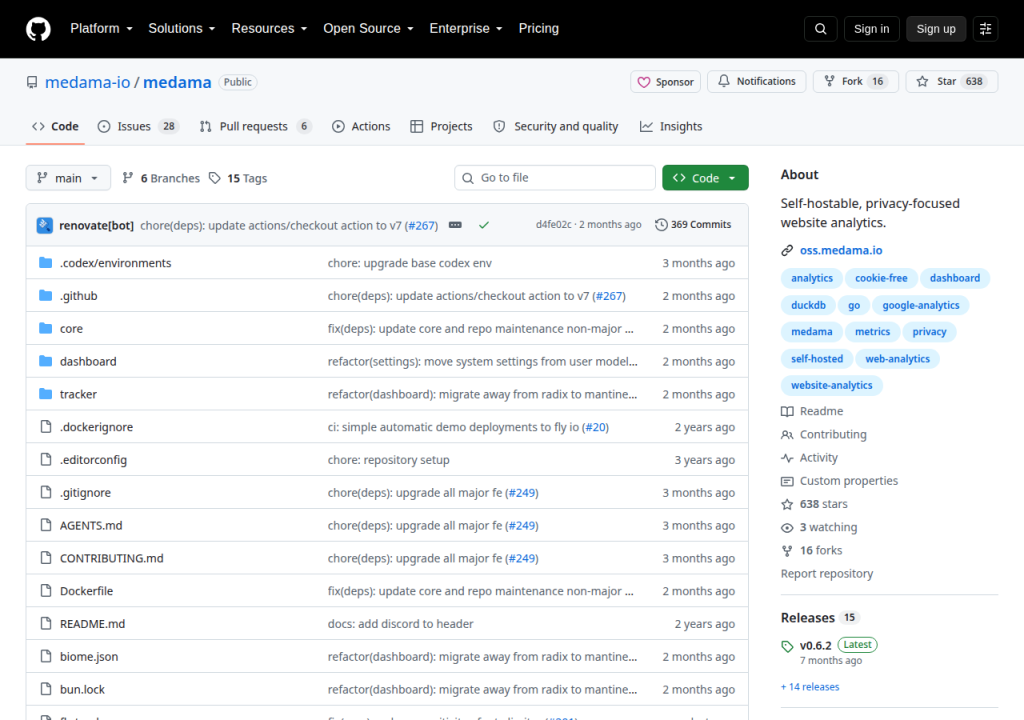This screenshot has height=720, width=1024.
Task: Open the Pricing page
Action: (x=539, y=29)
